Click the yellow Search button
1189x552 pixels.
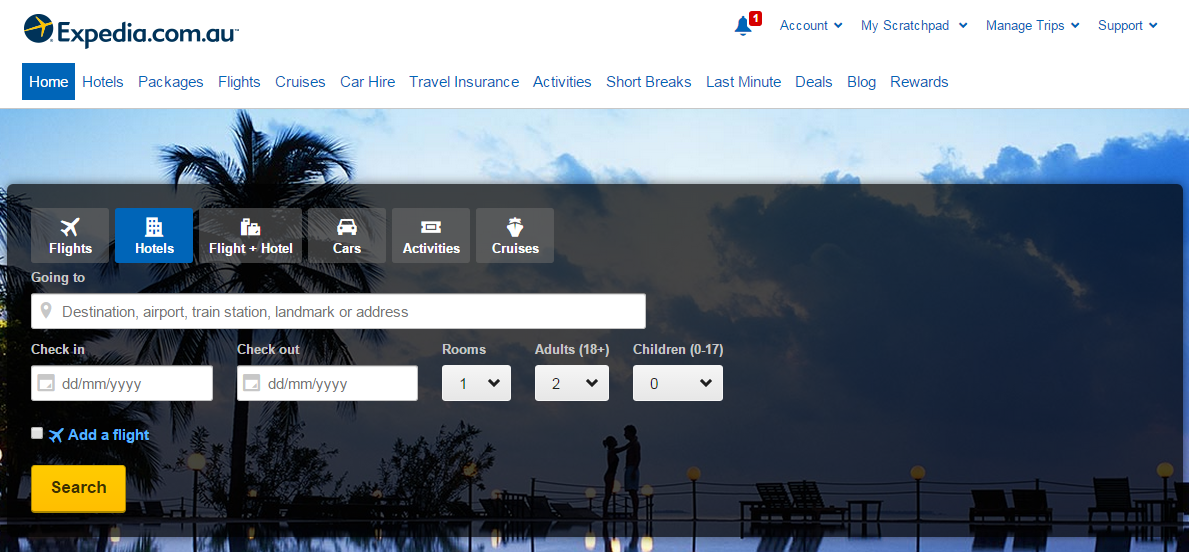[x=78, y=488]
